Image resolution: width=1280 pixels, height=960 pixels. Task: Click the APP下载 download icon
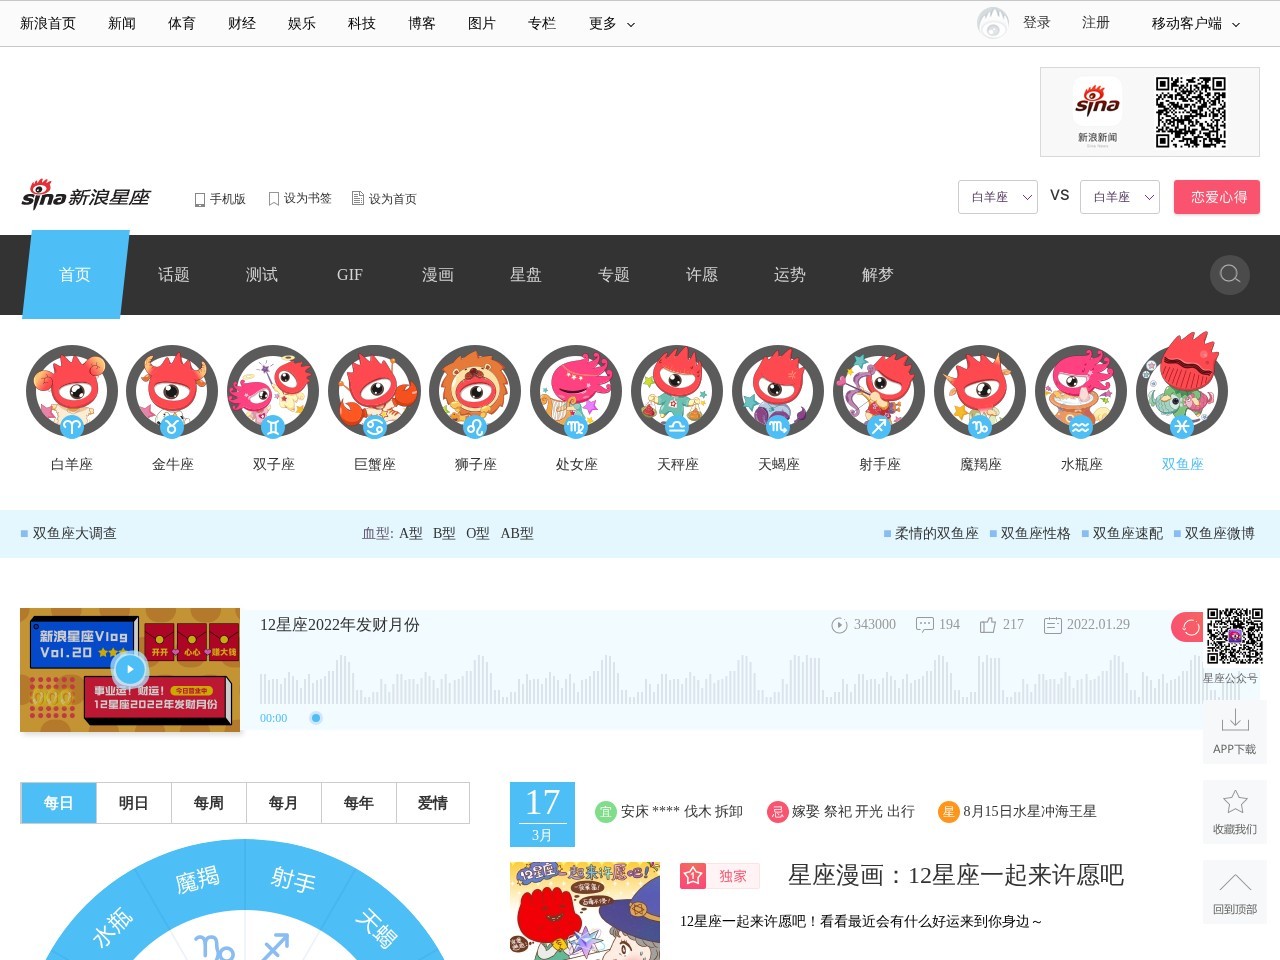[x=1234, y=719]
